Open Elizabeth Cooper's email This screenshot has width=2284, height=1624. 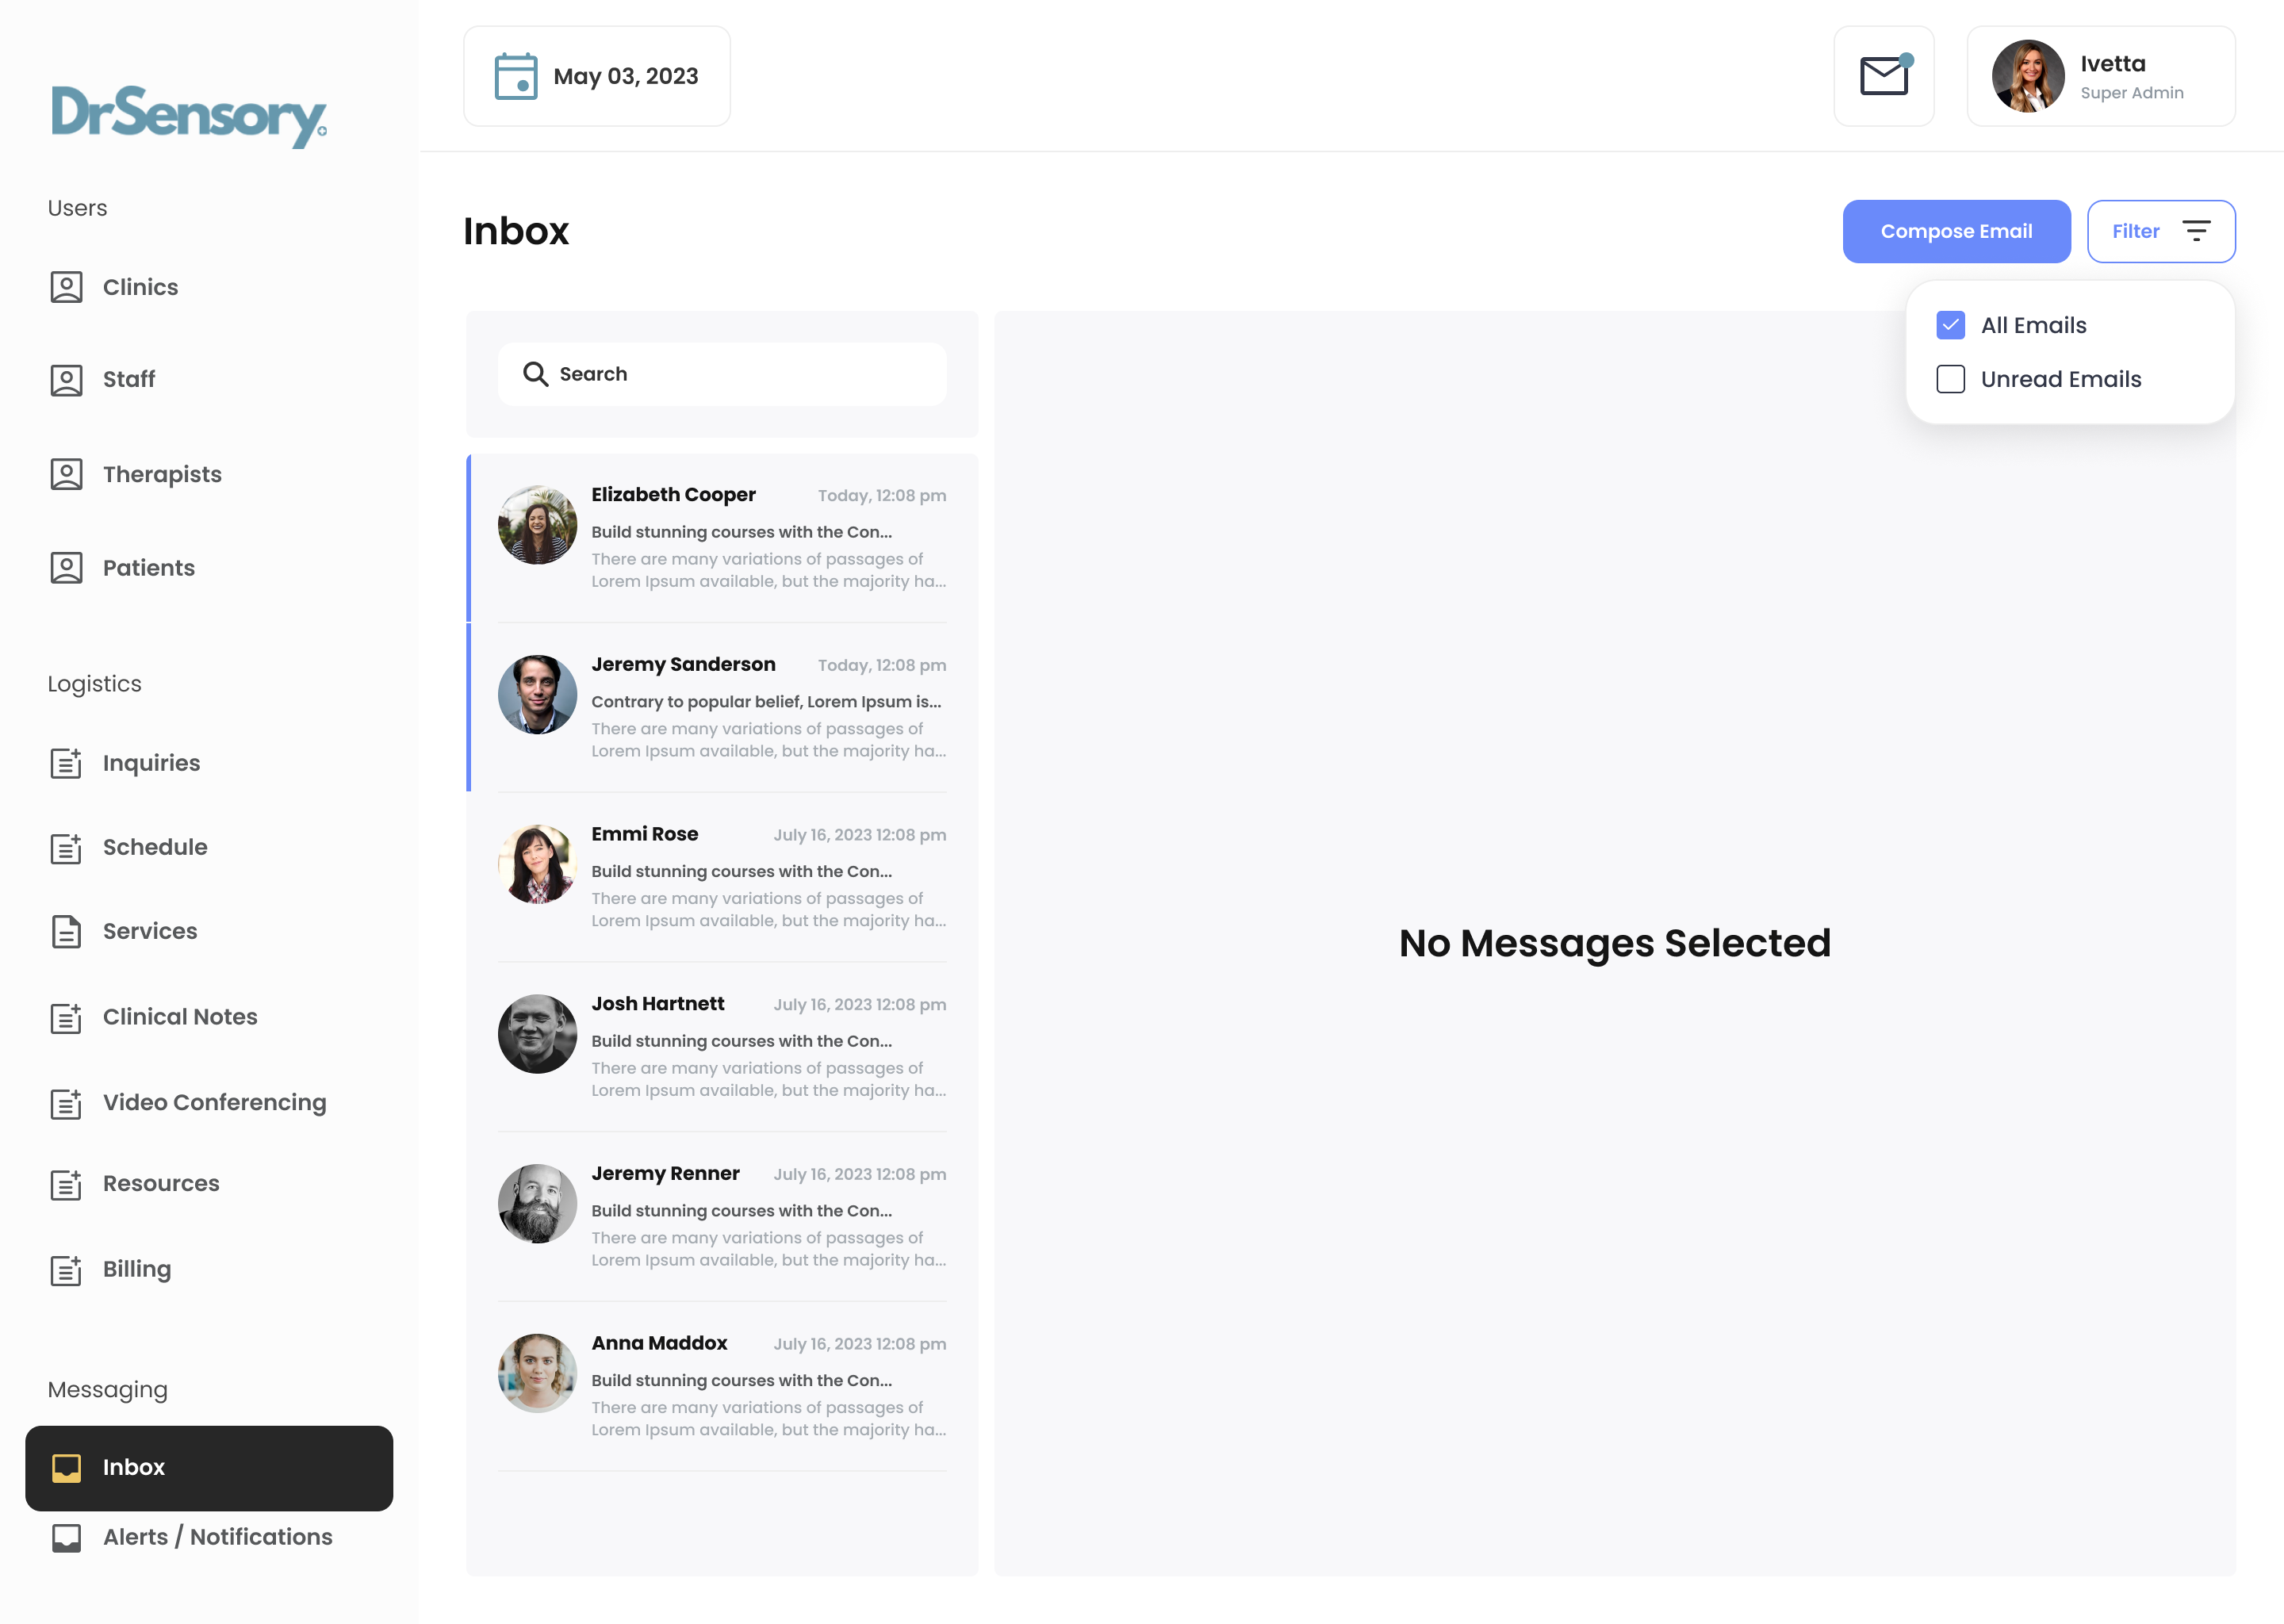click(722, 538)
